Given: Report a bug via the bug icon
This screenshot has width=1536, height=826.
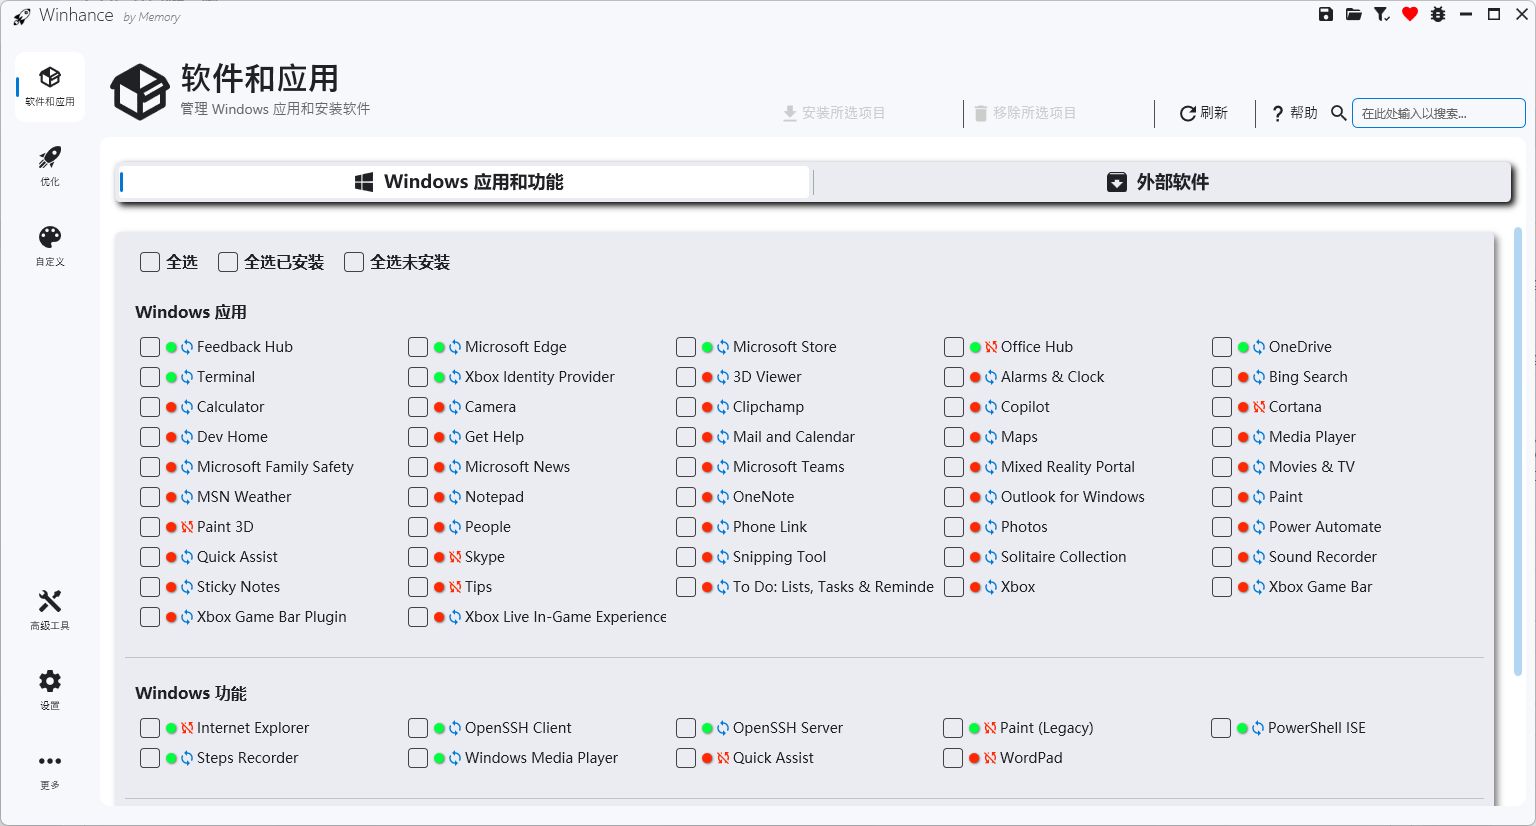Looking at the screenshot, I should [x=1437, y=14].
